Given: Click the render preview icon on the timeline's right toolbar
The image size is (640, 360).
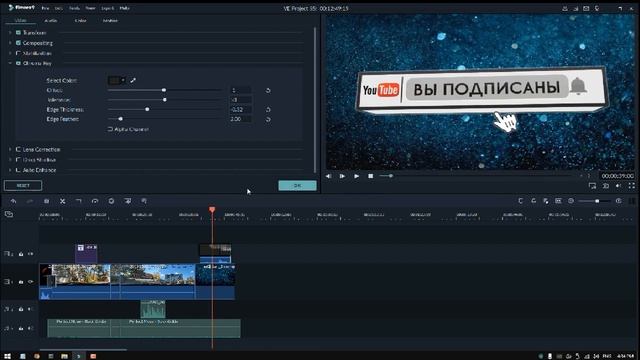Looking at the screenshot, I should (x=520, y=201).
